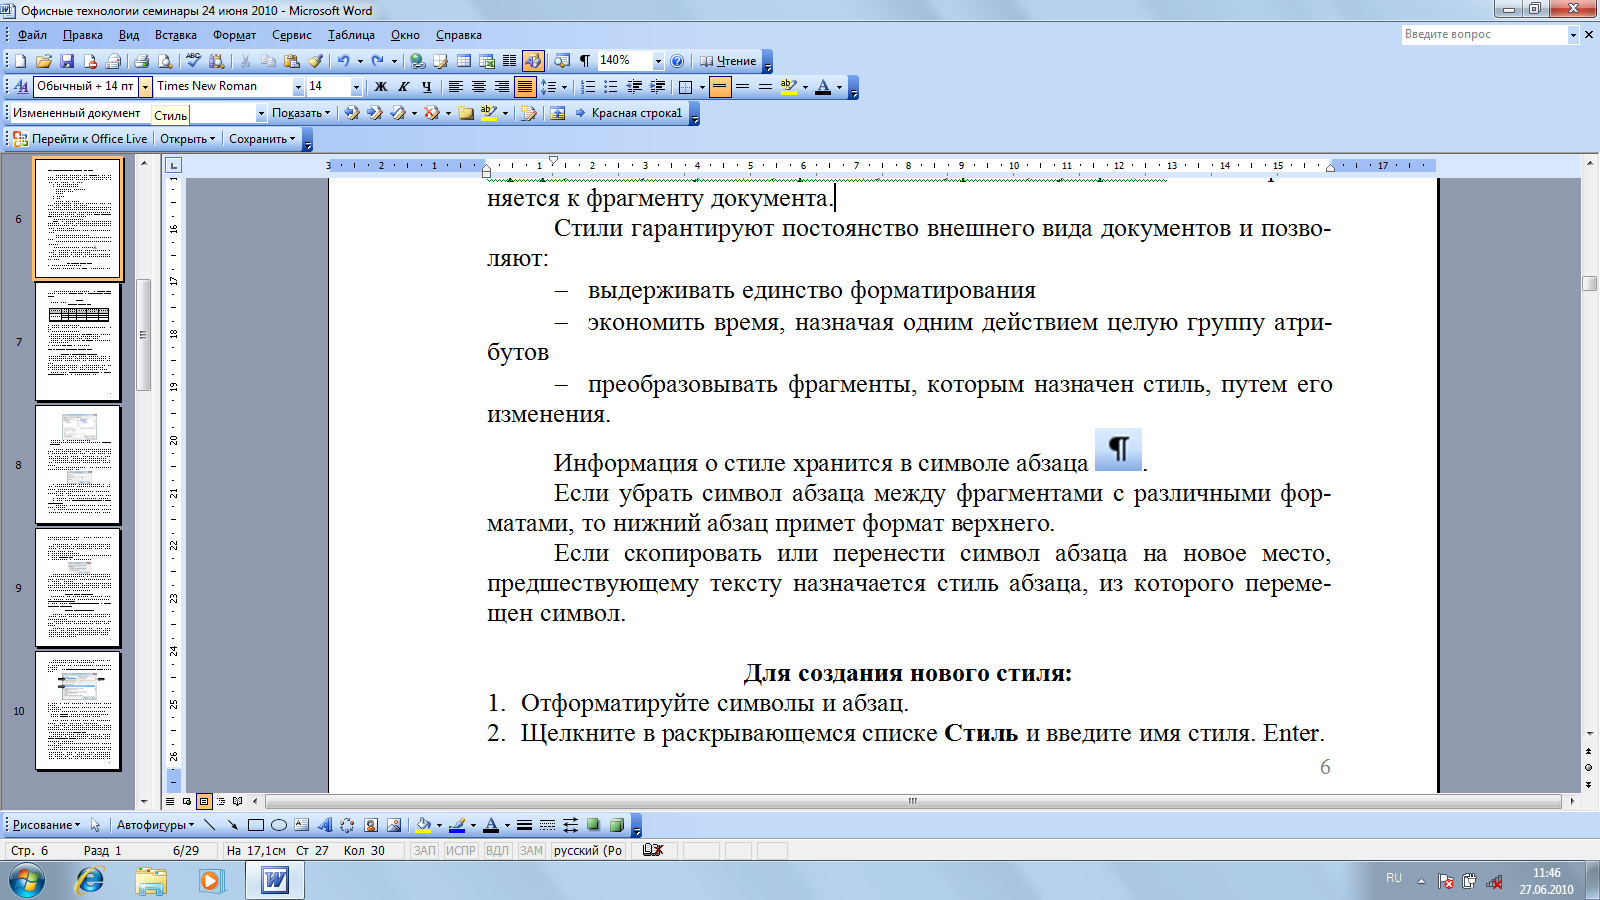Click the Чтение reading mode button
Image resolution: width=1600 pixels, height=900 pixels.
pos(728,61)
